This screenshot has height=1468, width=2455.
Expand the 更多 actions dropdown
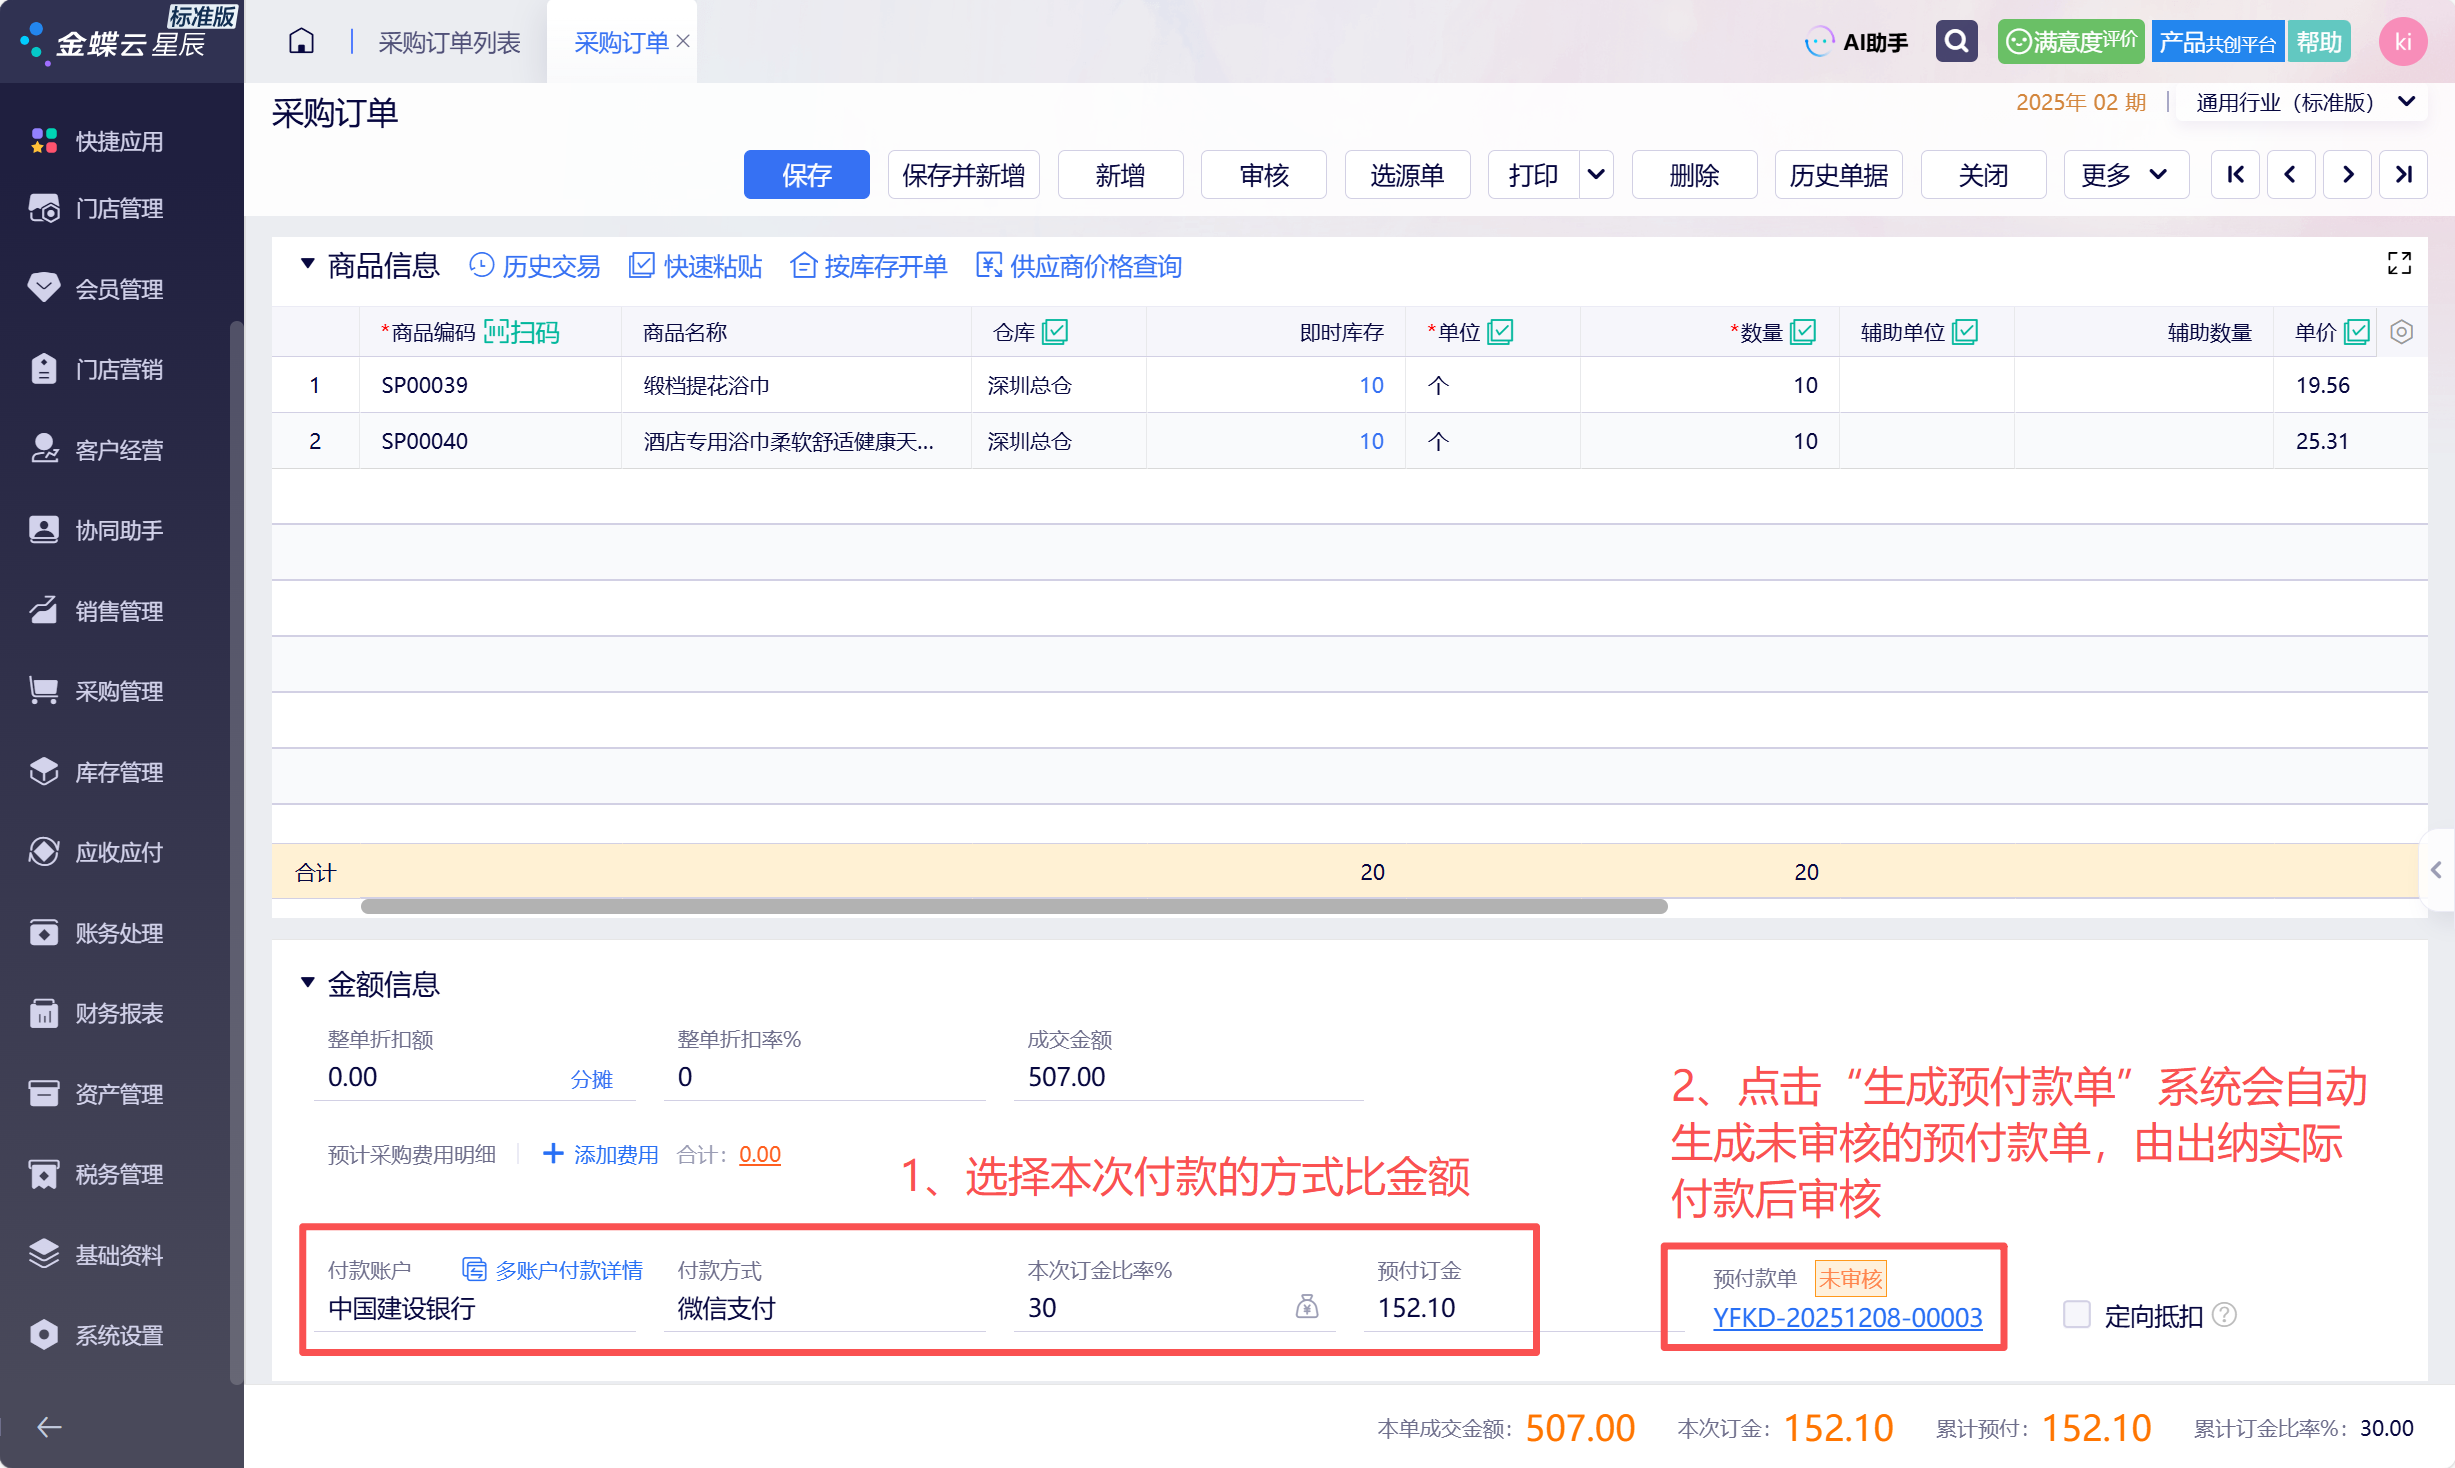(x=2126, y=175)
